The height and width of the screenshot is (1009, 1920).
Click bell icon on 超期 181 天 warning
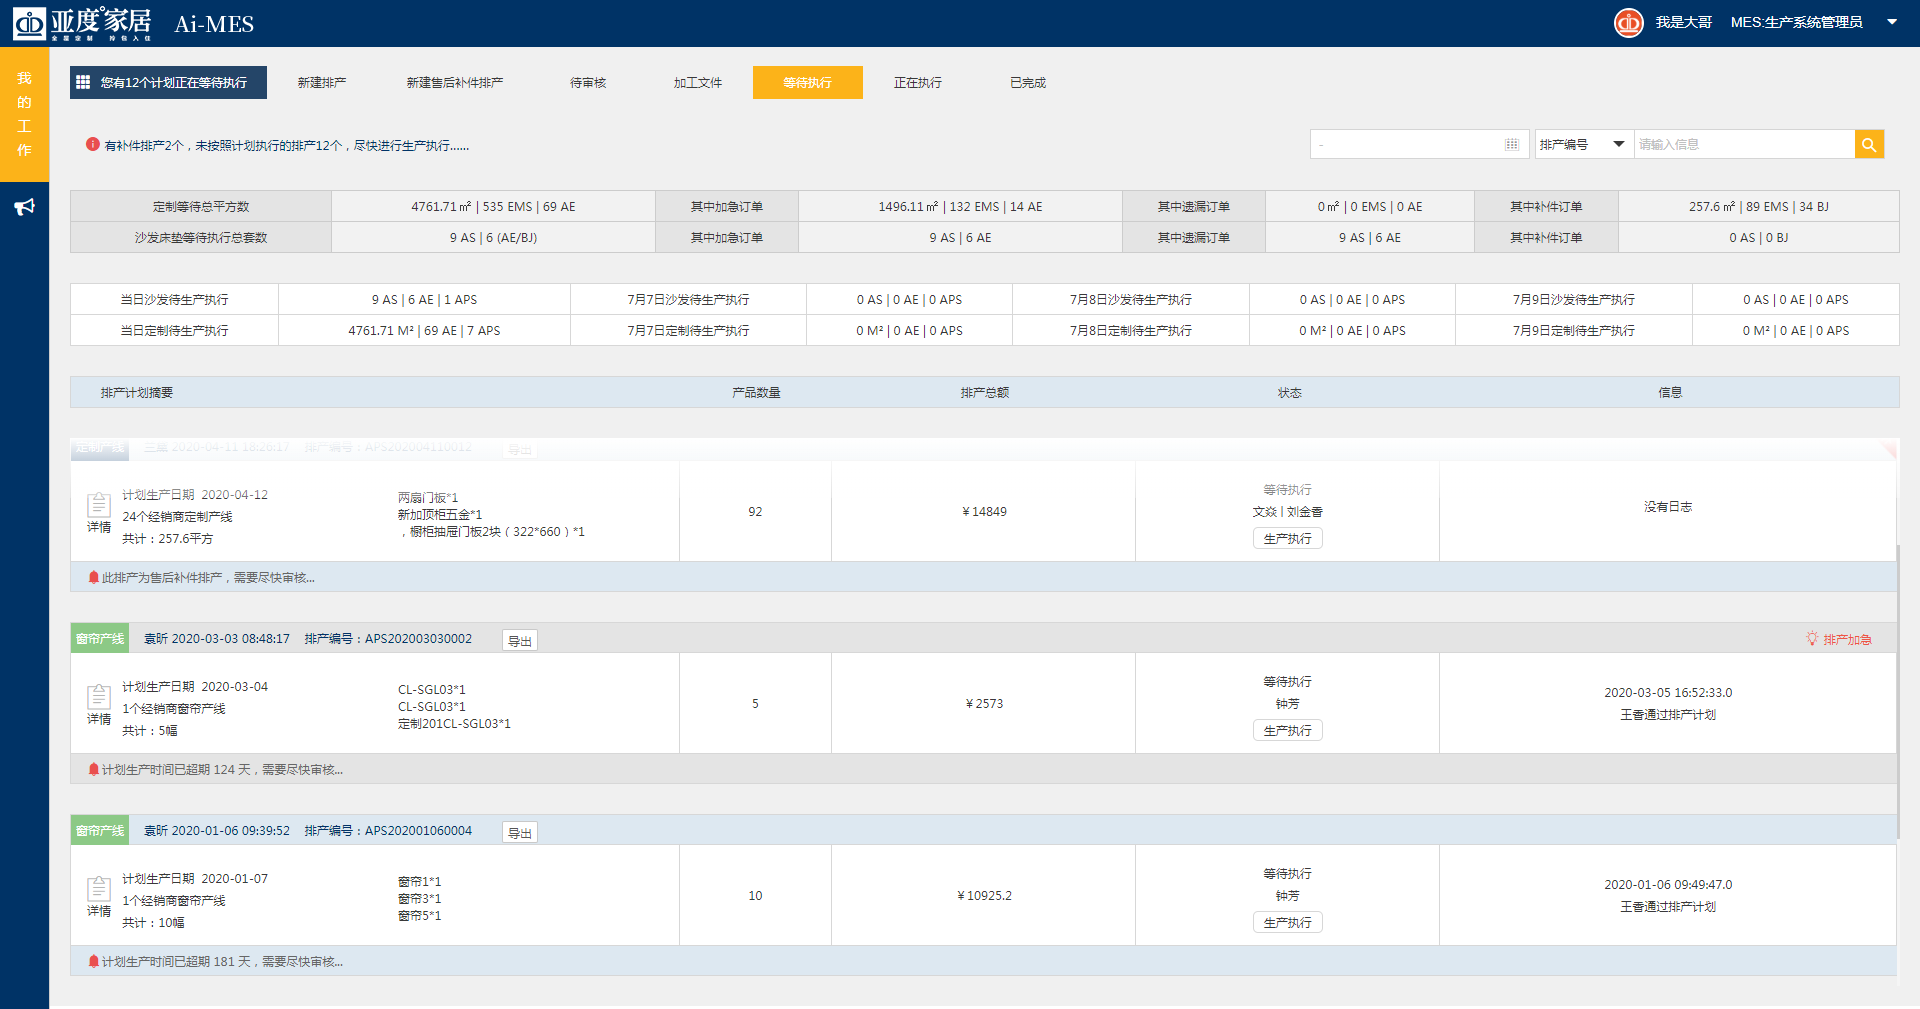click(94, 961)
